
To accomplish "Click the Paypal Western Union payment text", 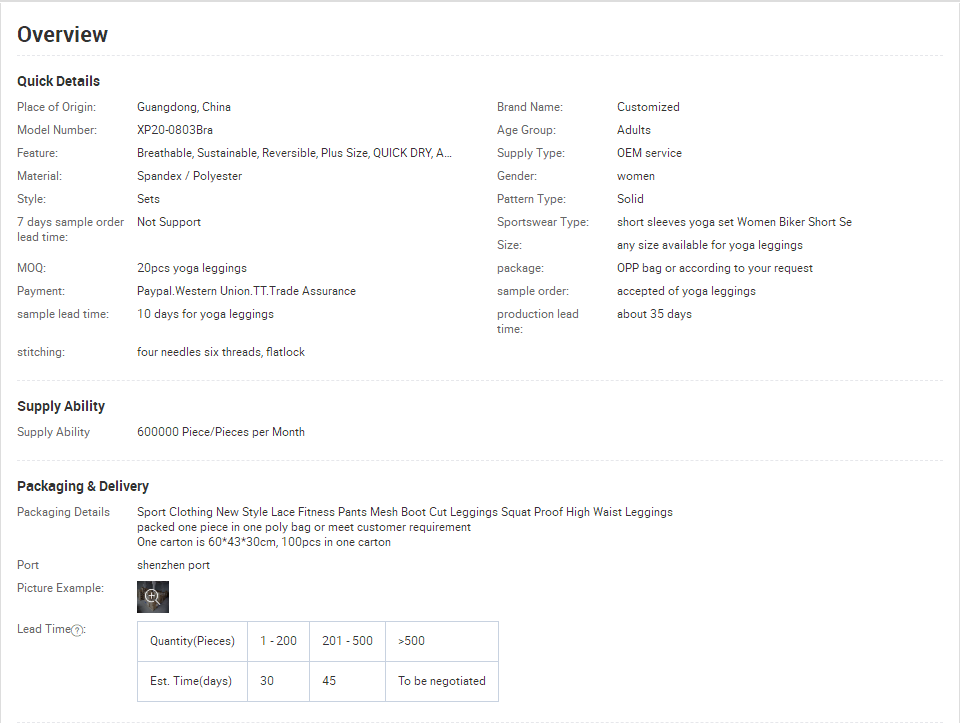I will point(246,291).
